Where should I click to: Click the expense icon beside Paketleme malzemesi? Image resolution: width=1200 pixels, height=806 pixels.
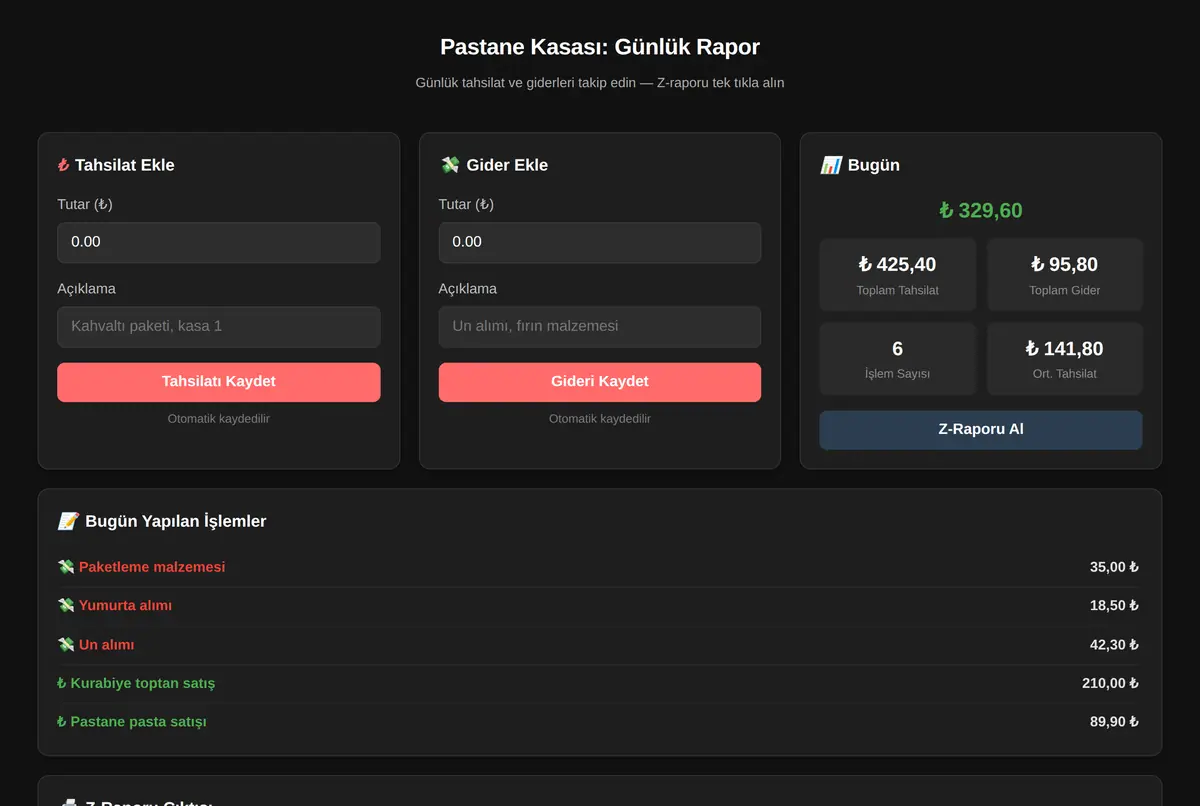(66, 567)
